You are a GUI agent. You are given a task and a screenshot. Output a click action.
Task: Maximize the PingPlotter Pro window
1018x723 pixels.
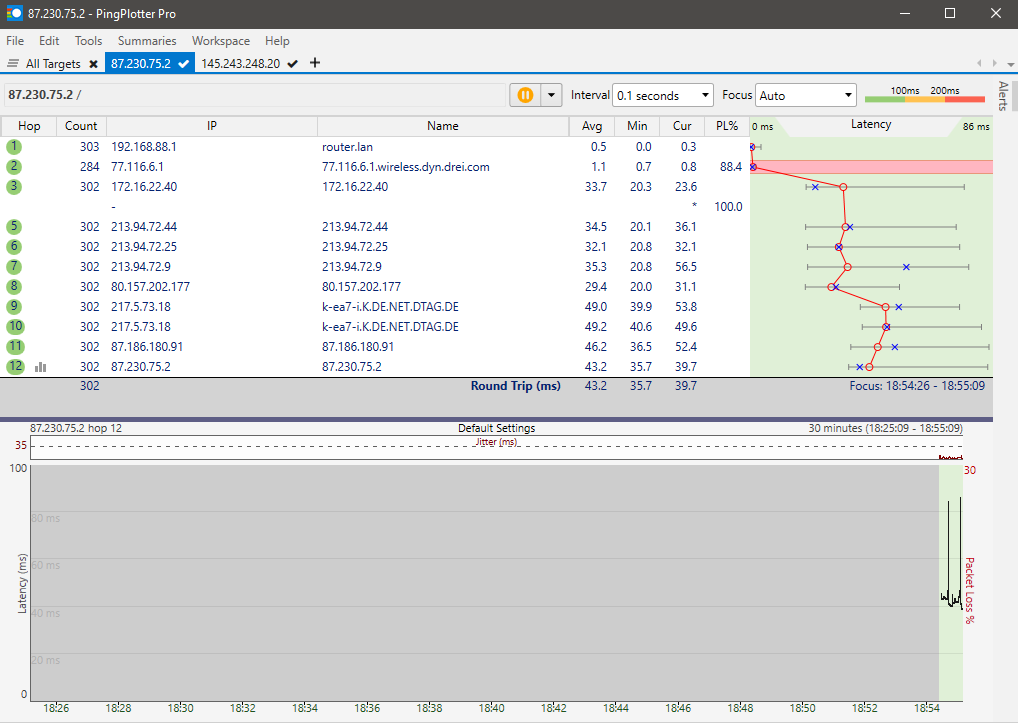[950, 14]
